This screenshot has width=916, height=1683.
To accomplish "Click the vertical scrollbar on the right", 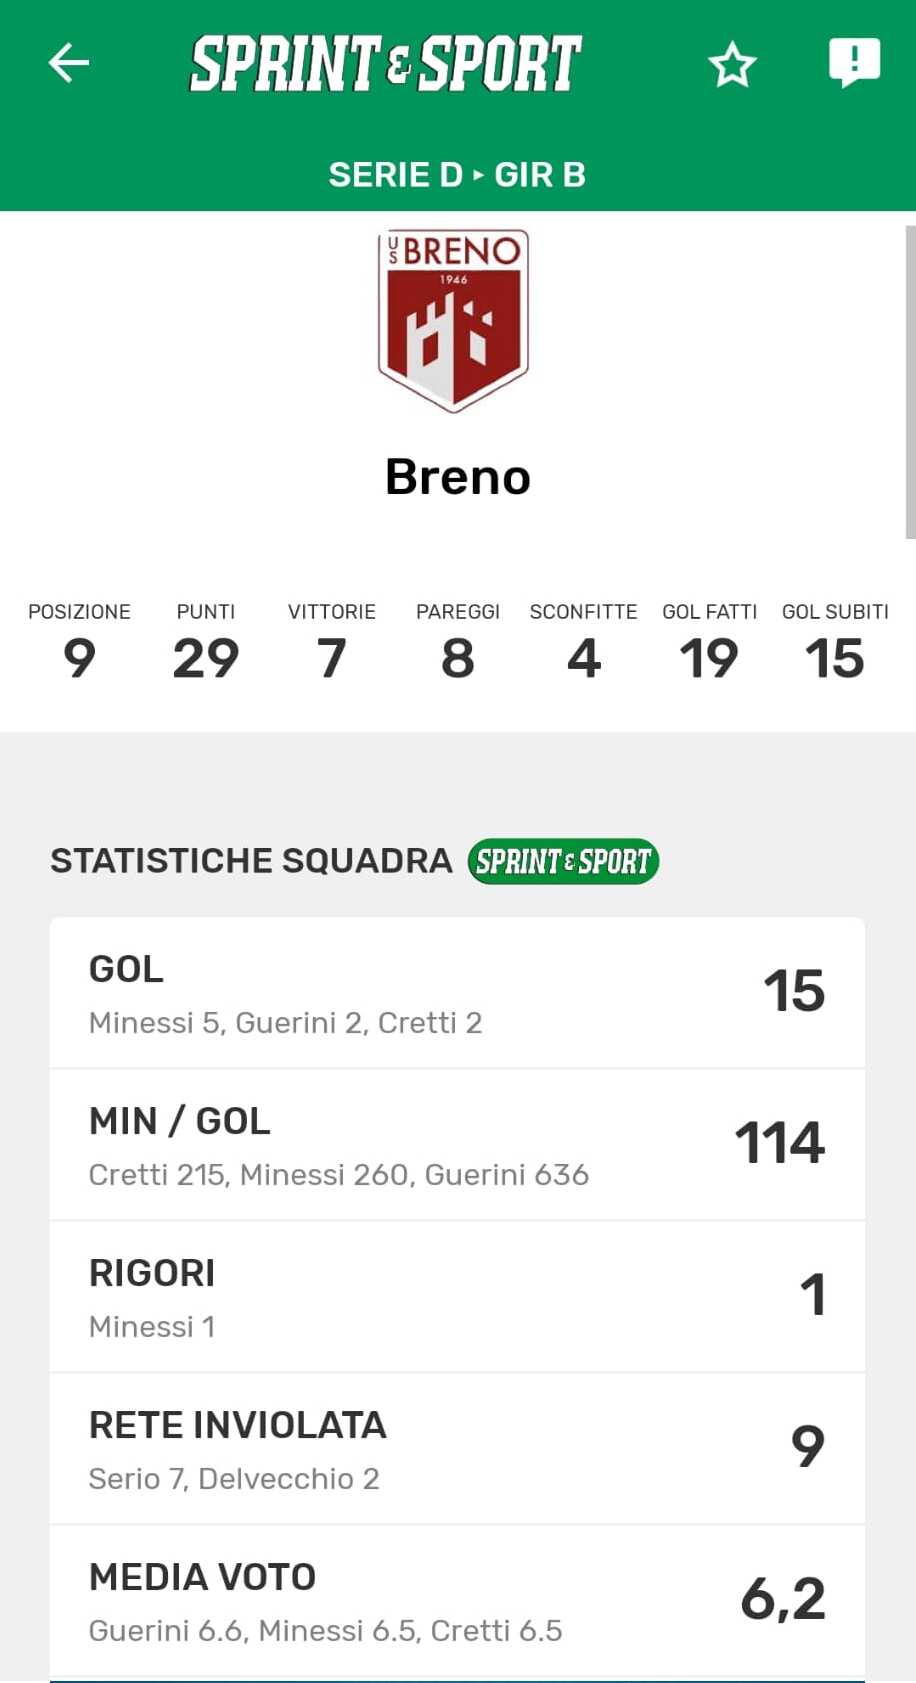I will pos(910,382).
